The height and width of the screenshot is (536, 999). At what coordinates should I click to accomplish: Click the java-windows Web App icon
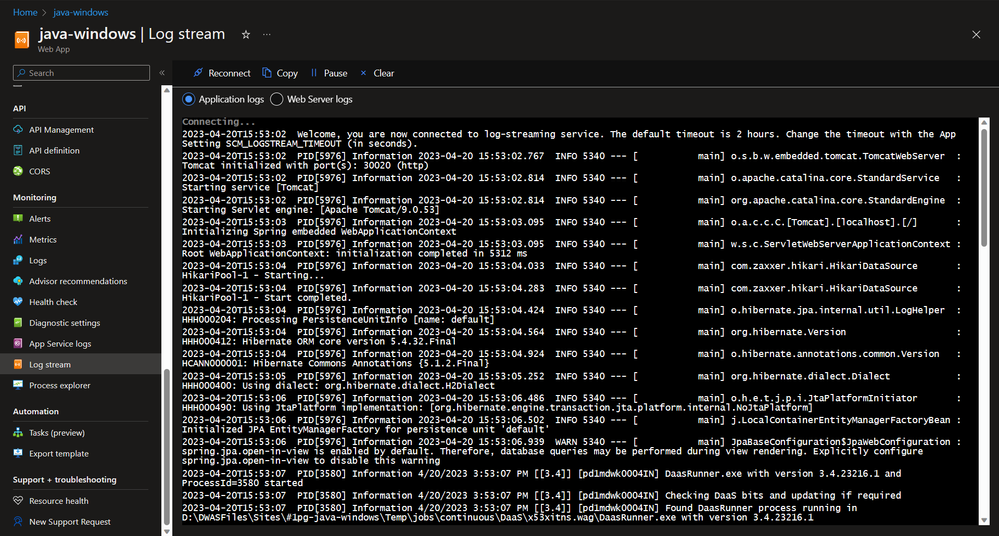[22, 40]
